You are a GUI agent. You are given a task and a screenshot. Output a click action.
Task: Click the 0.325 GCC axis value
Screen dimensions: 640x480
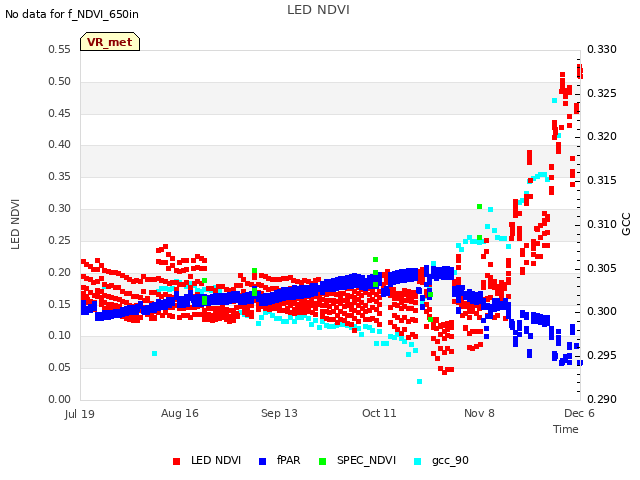tap(602, 93)
